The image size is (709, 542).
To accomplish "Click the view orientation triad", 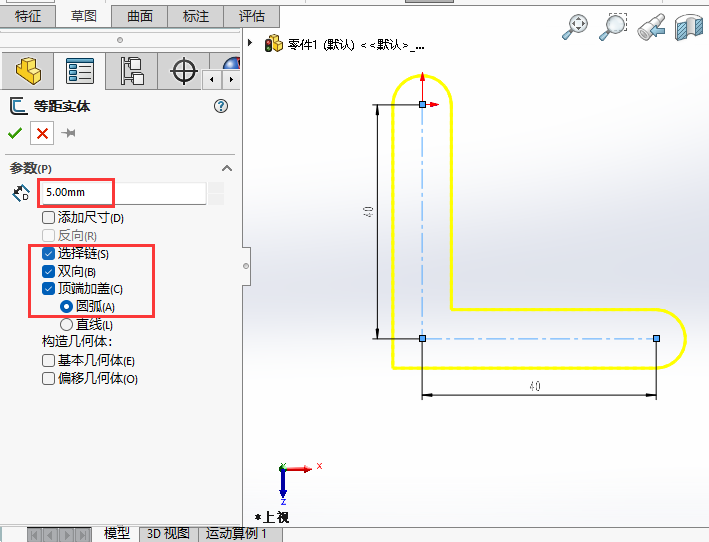I will 298,483.
